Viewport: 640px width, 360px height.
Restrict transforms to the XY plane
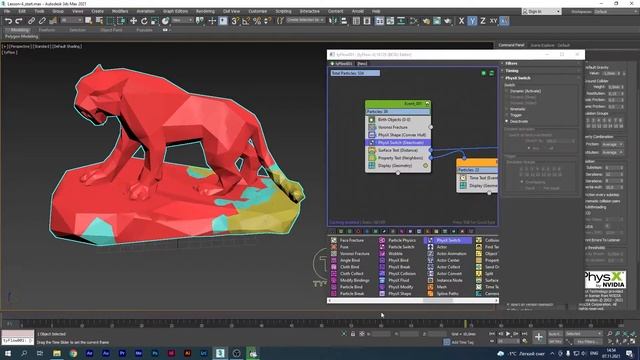[x=493, y=20]
